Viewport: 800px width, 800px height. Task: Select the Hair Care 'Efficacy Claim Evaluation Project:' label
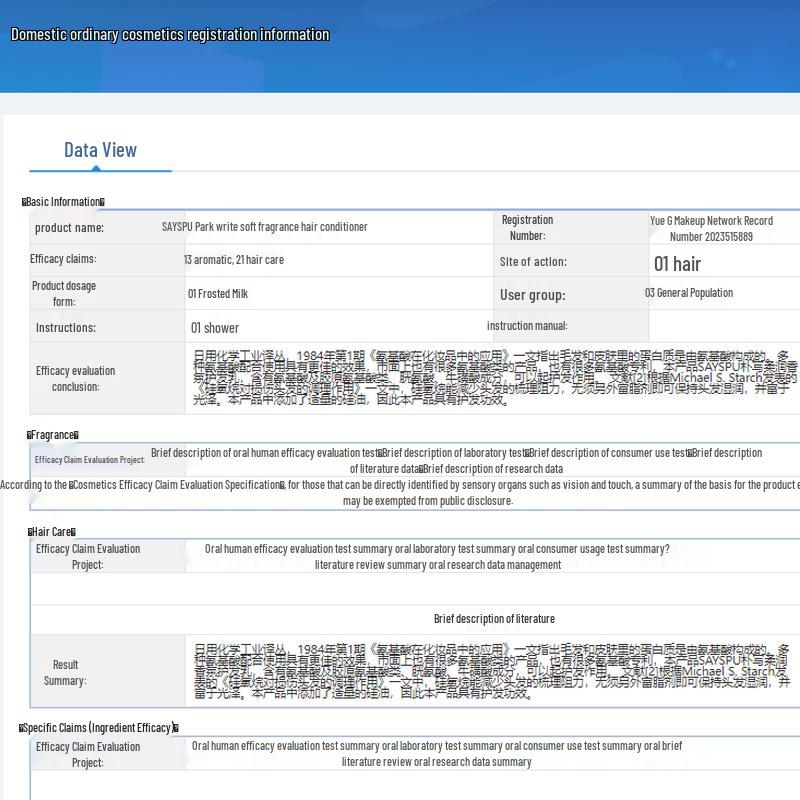[x=88, y=557]
